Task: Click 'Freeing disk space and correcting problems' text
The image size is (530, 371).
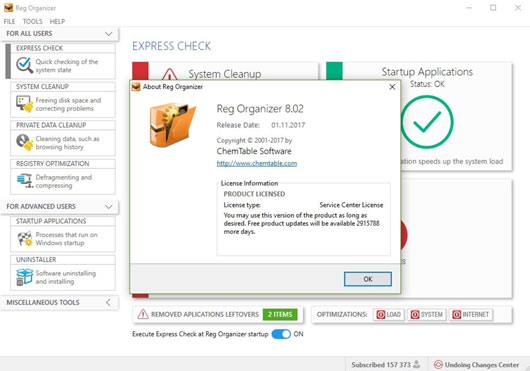Action: point(68,104)
